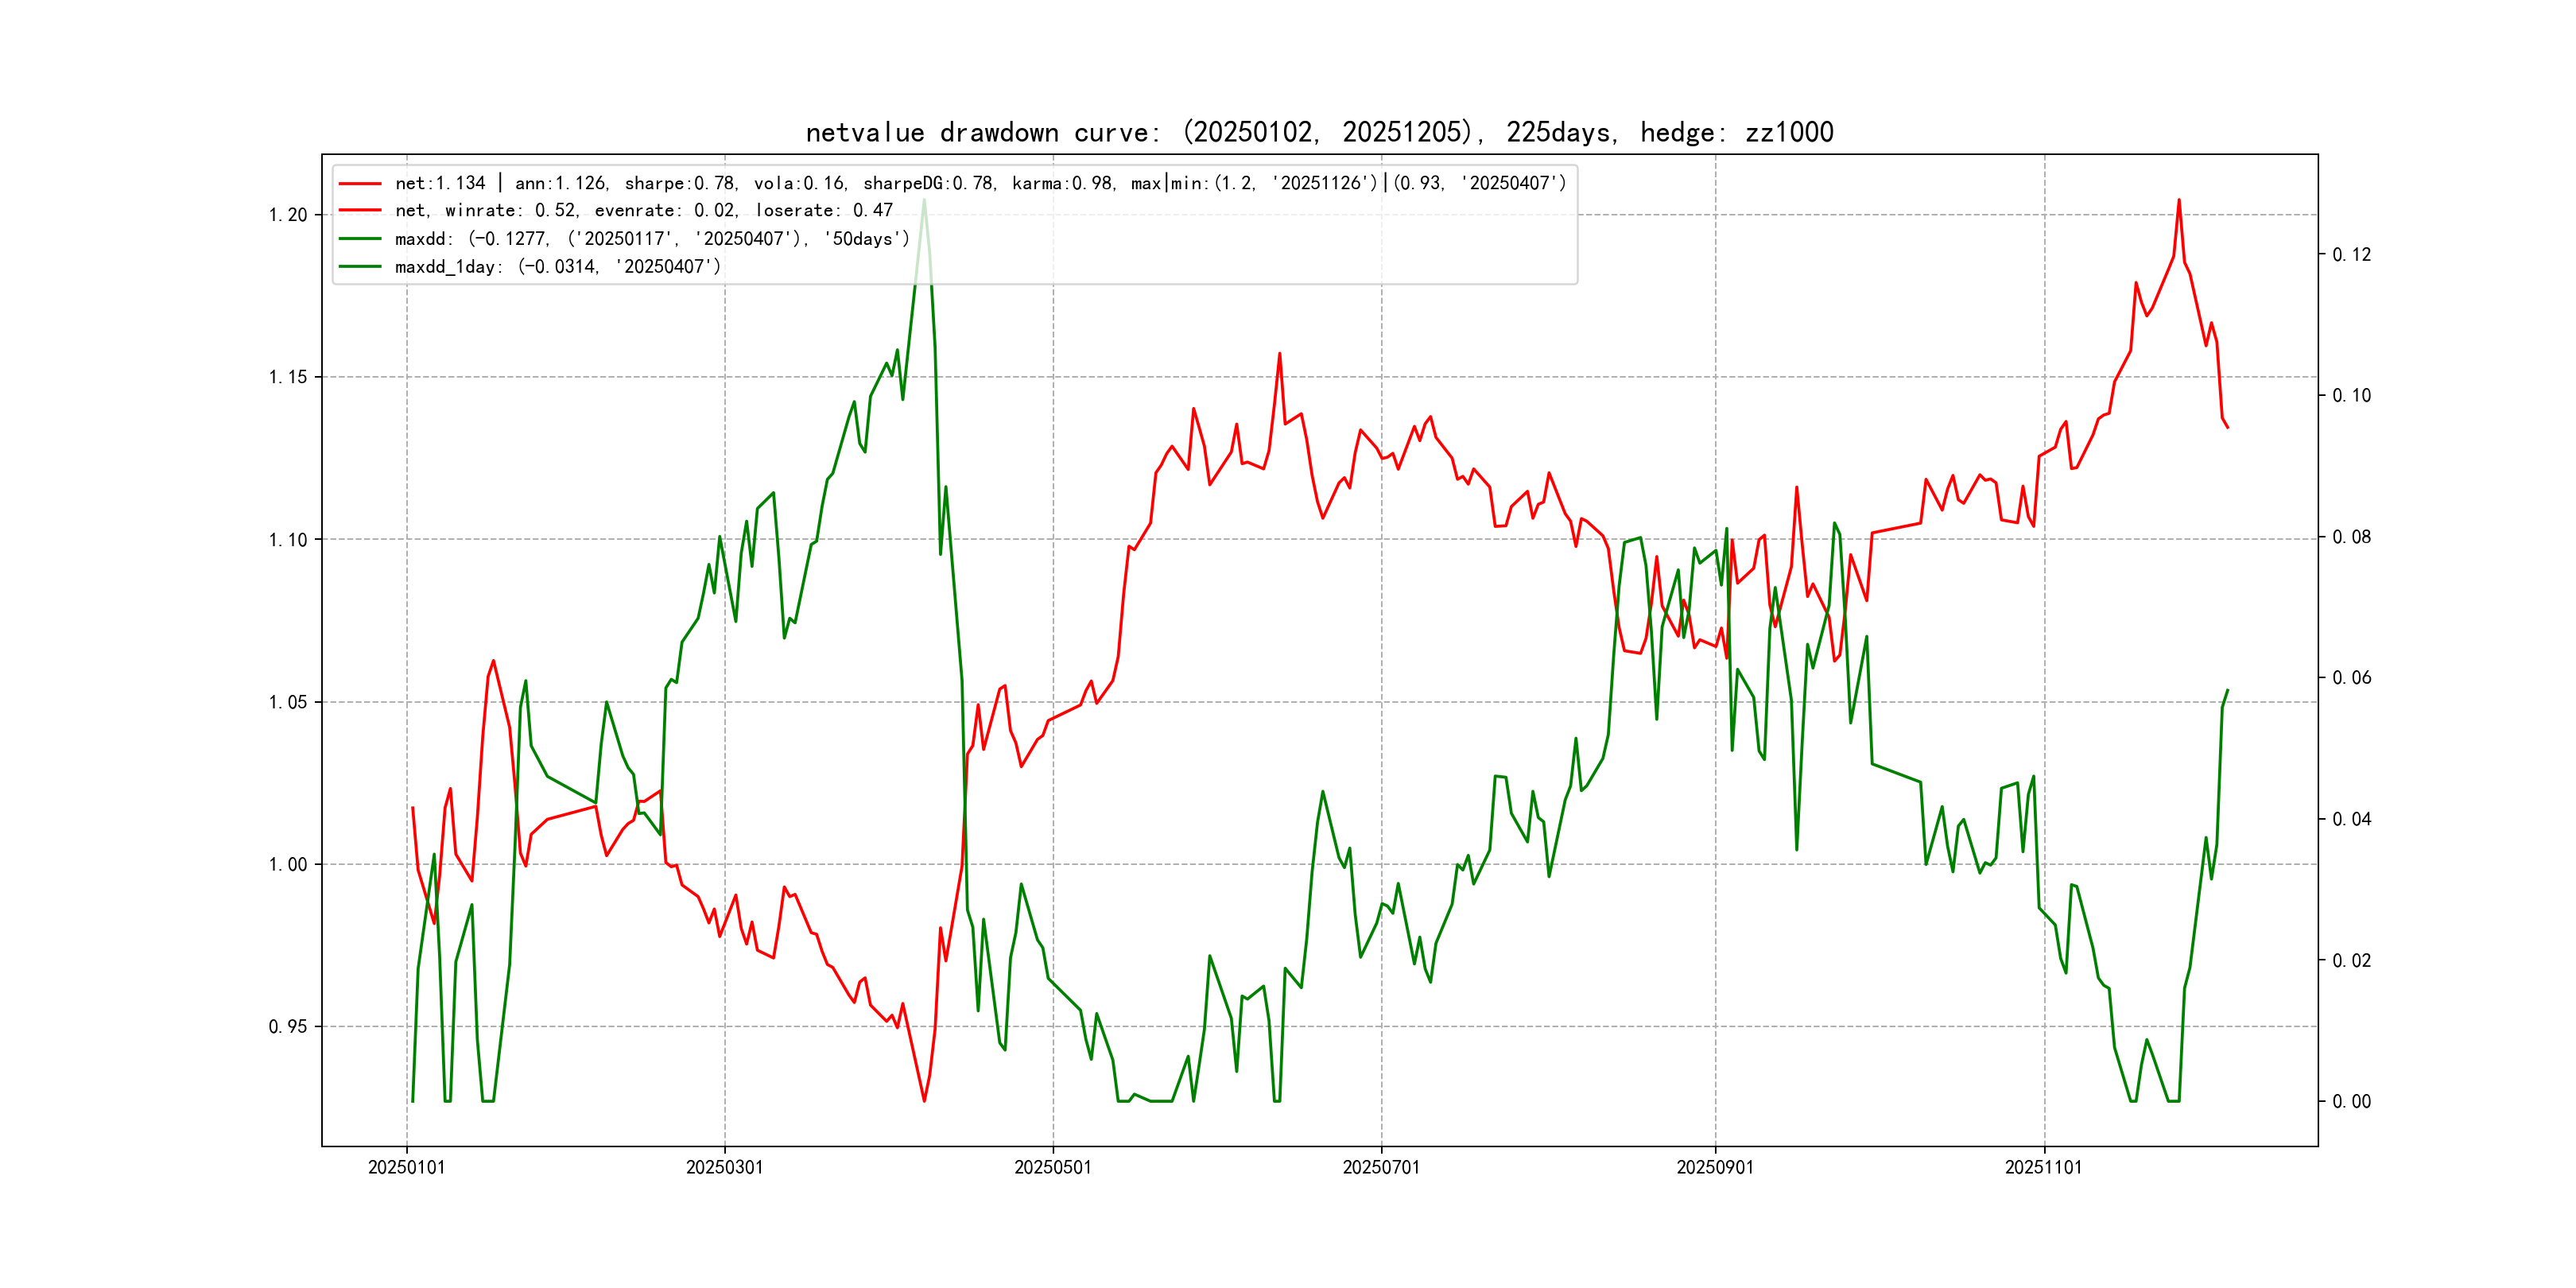Click the 0.06 right axis label
The image size is (2576, 1288).
(2351, 678)
